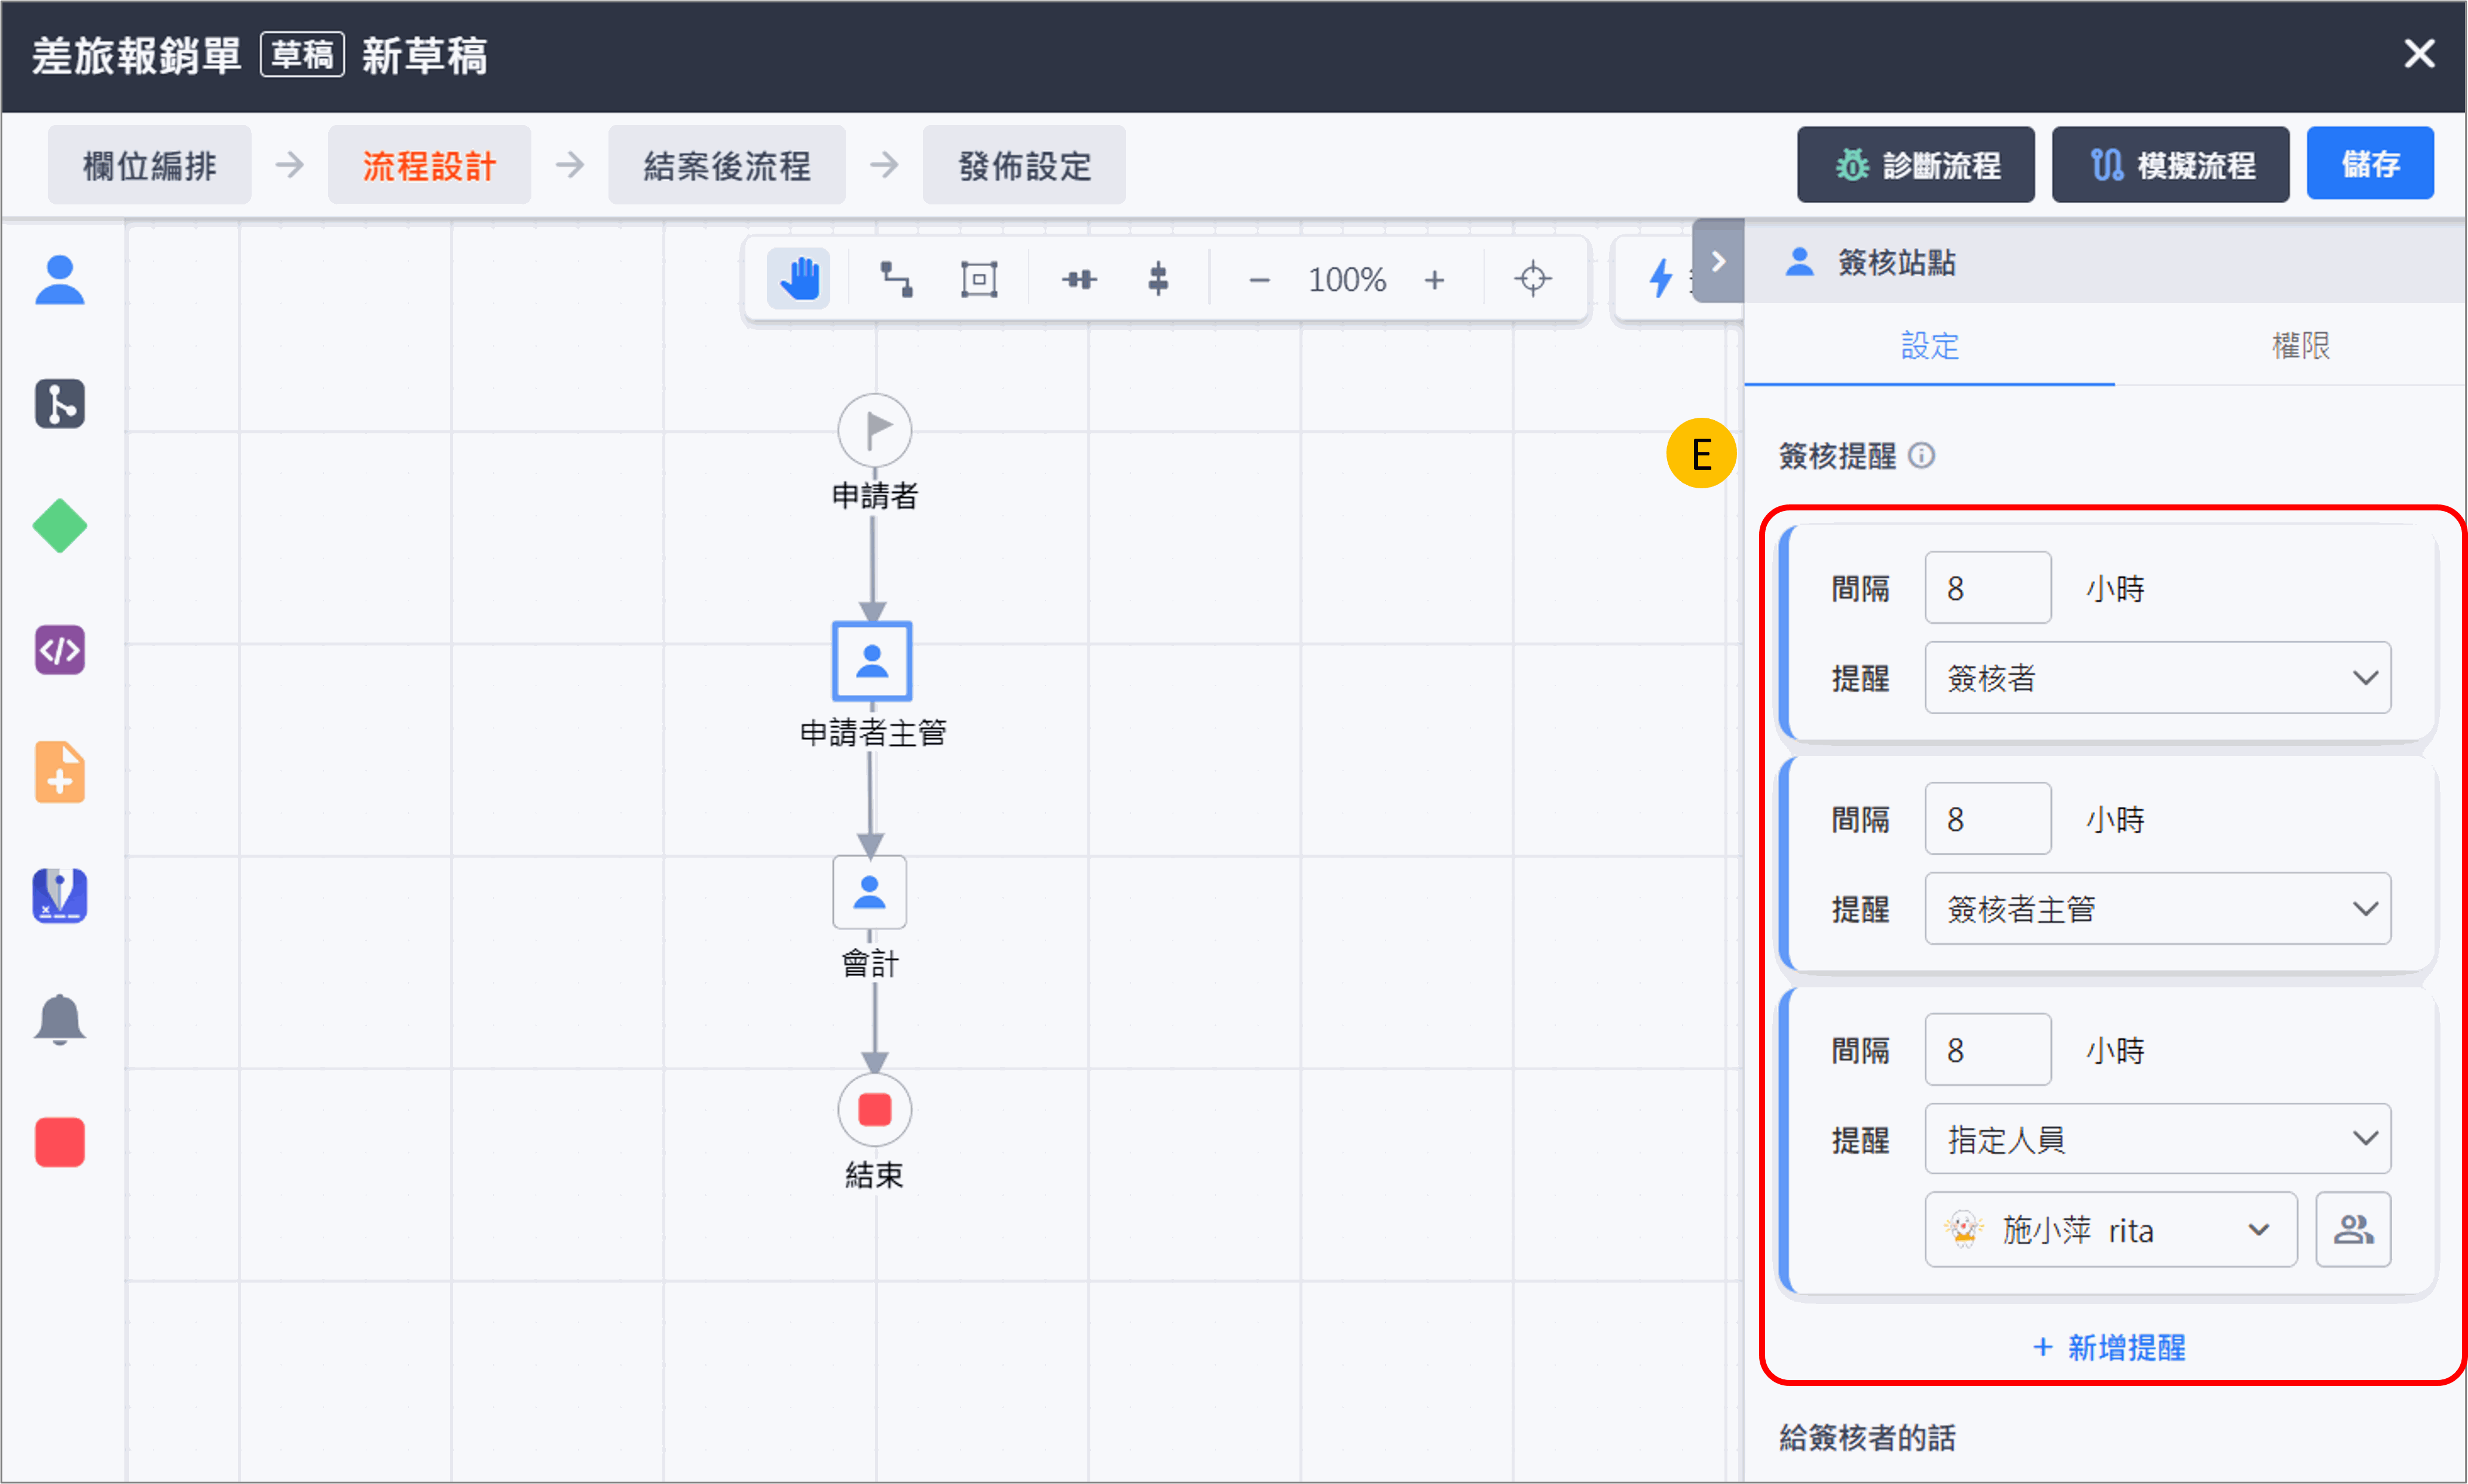The height and width of the screenshot is (1484, 2468).
Task: Go to the 結案後流程 step
Action: pyautogui.click(x=727, y=166)
